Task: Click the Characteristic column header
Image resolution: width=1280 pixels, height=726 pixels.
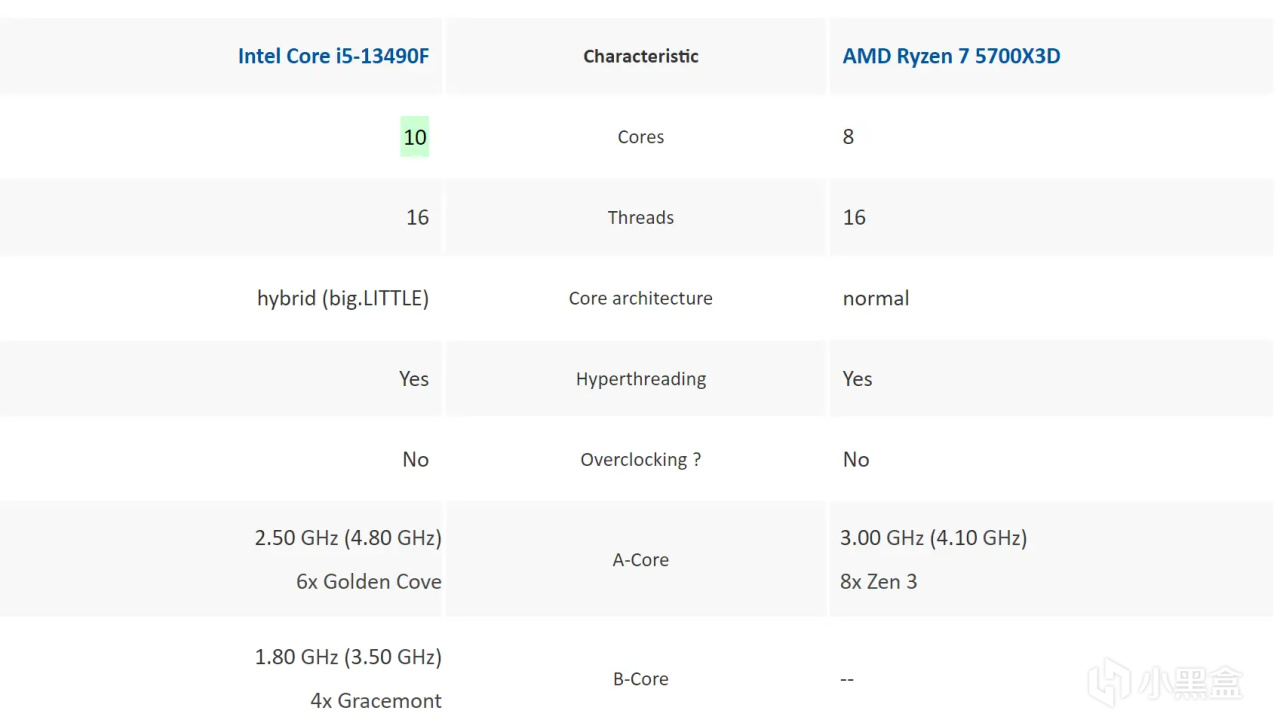Action: (x=640, y=56)
